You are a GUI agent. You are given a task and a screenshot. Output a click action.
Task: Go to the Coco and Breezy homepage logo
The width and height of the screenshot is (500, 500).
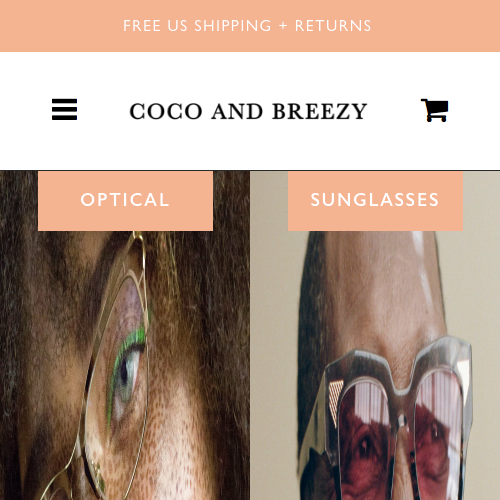click(x=248, y=111)
